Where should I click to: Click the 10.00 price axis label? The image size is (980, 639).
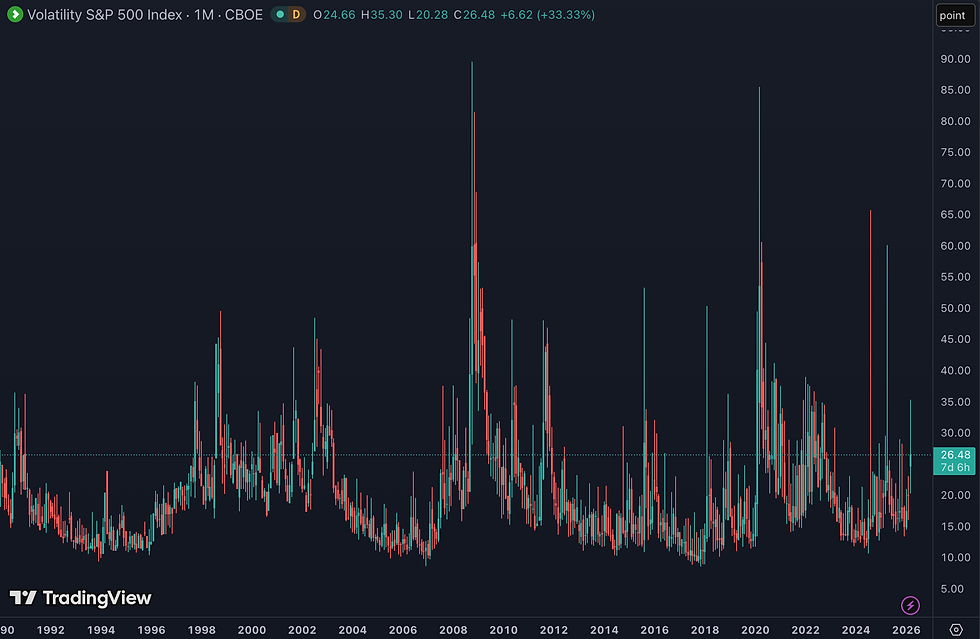tap(955, 557)
